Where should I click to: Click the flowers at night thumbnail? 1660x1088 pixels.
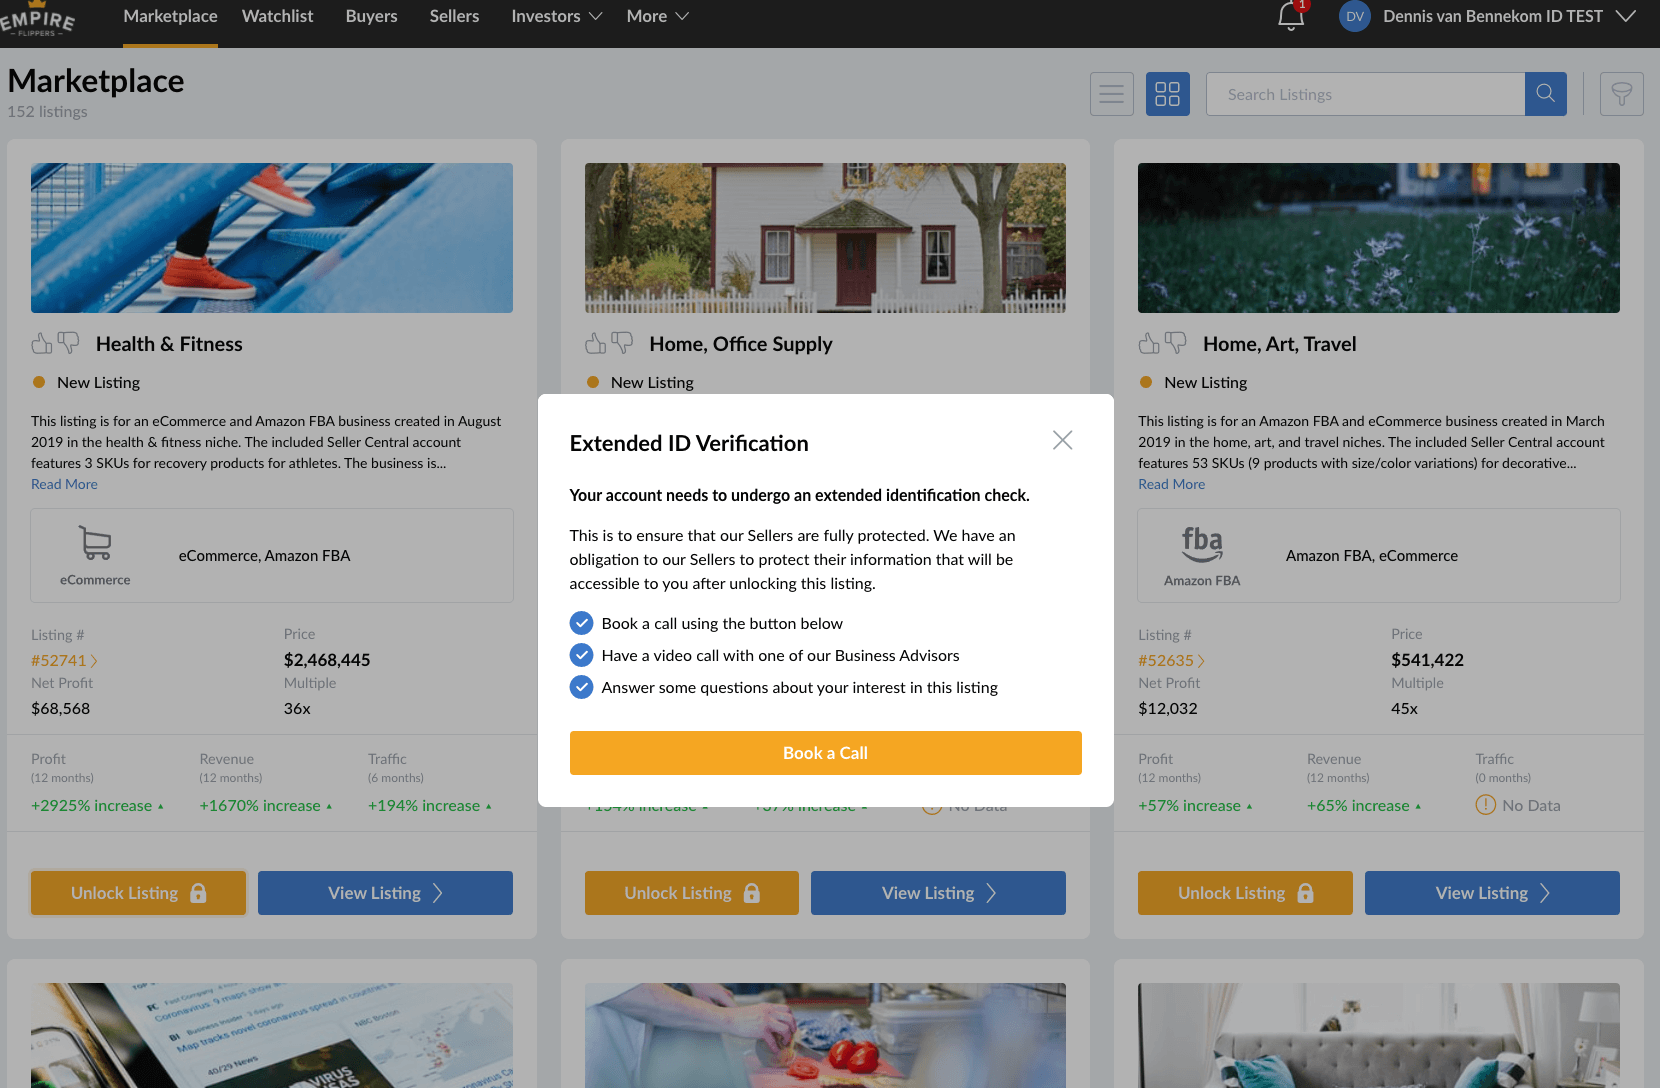(1379, 238)
